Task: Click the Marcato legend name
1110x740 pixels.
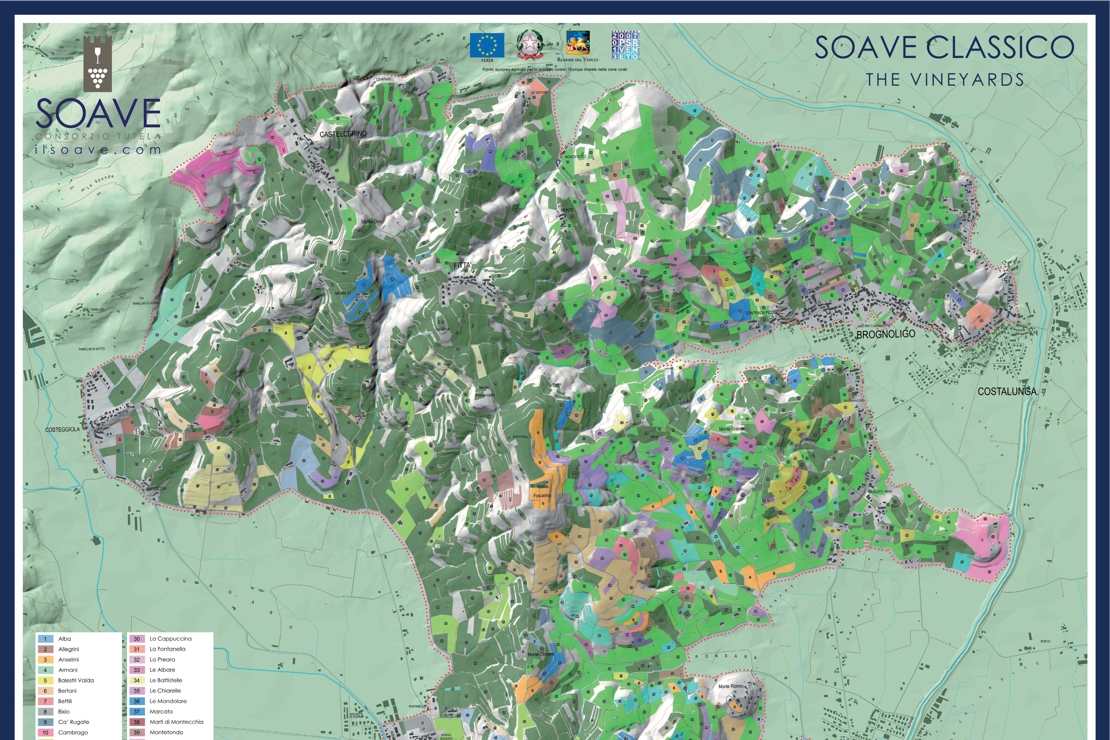Action: click(x=161, y=712)
